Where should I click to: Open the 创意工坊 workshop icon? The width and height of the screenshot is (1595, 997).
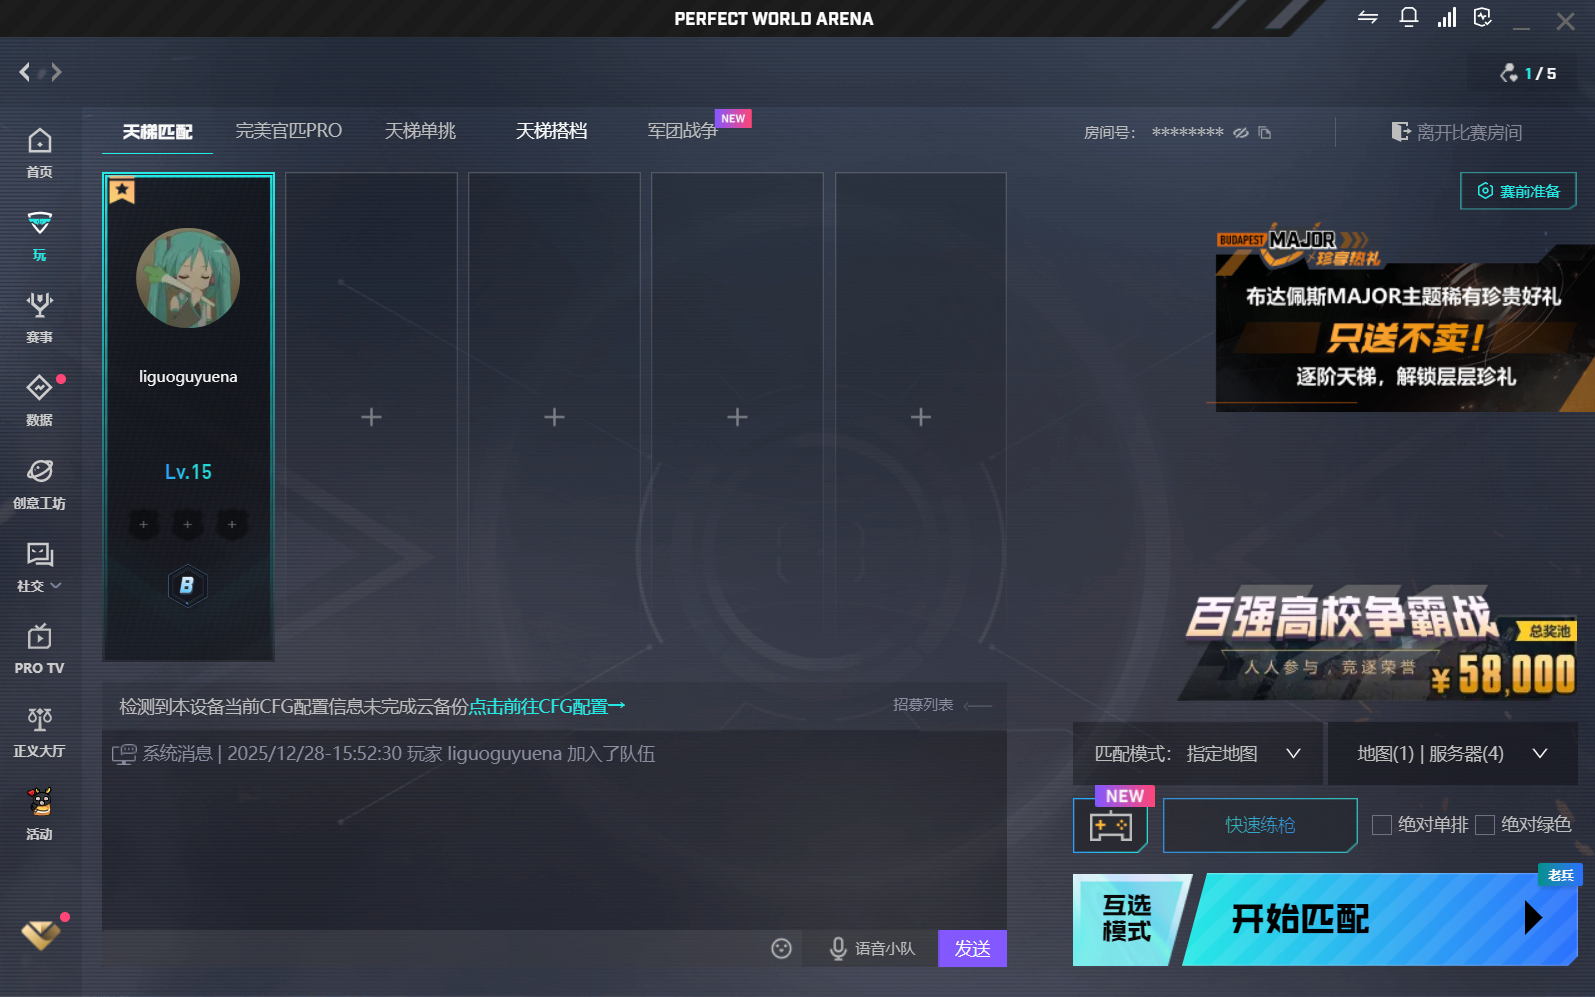coord(39,482)
